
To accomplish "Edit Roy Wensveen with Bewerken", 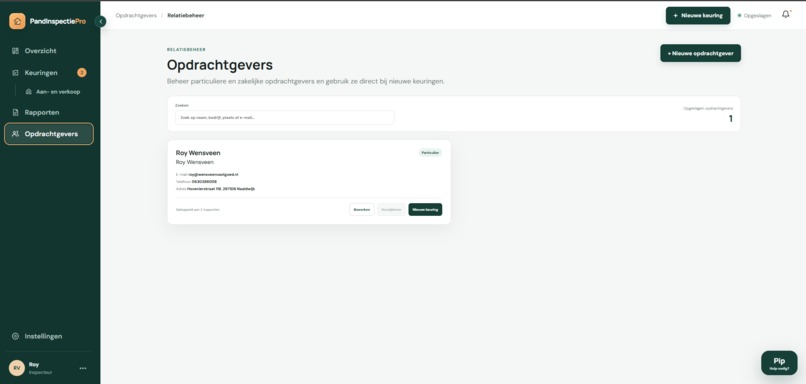I will tap(362, 210).
